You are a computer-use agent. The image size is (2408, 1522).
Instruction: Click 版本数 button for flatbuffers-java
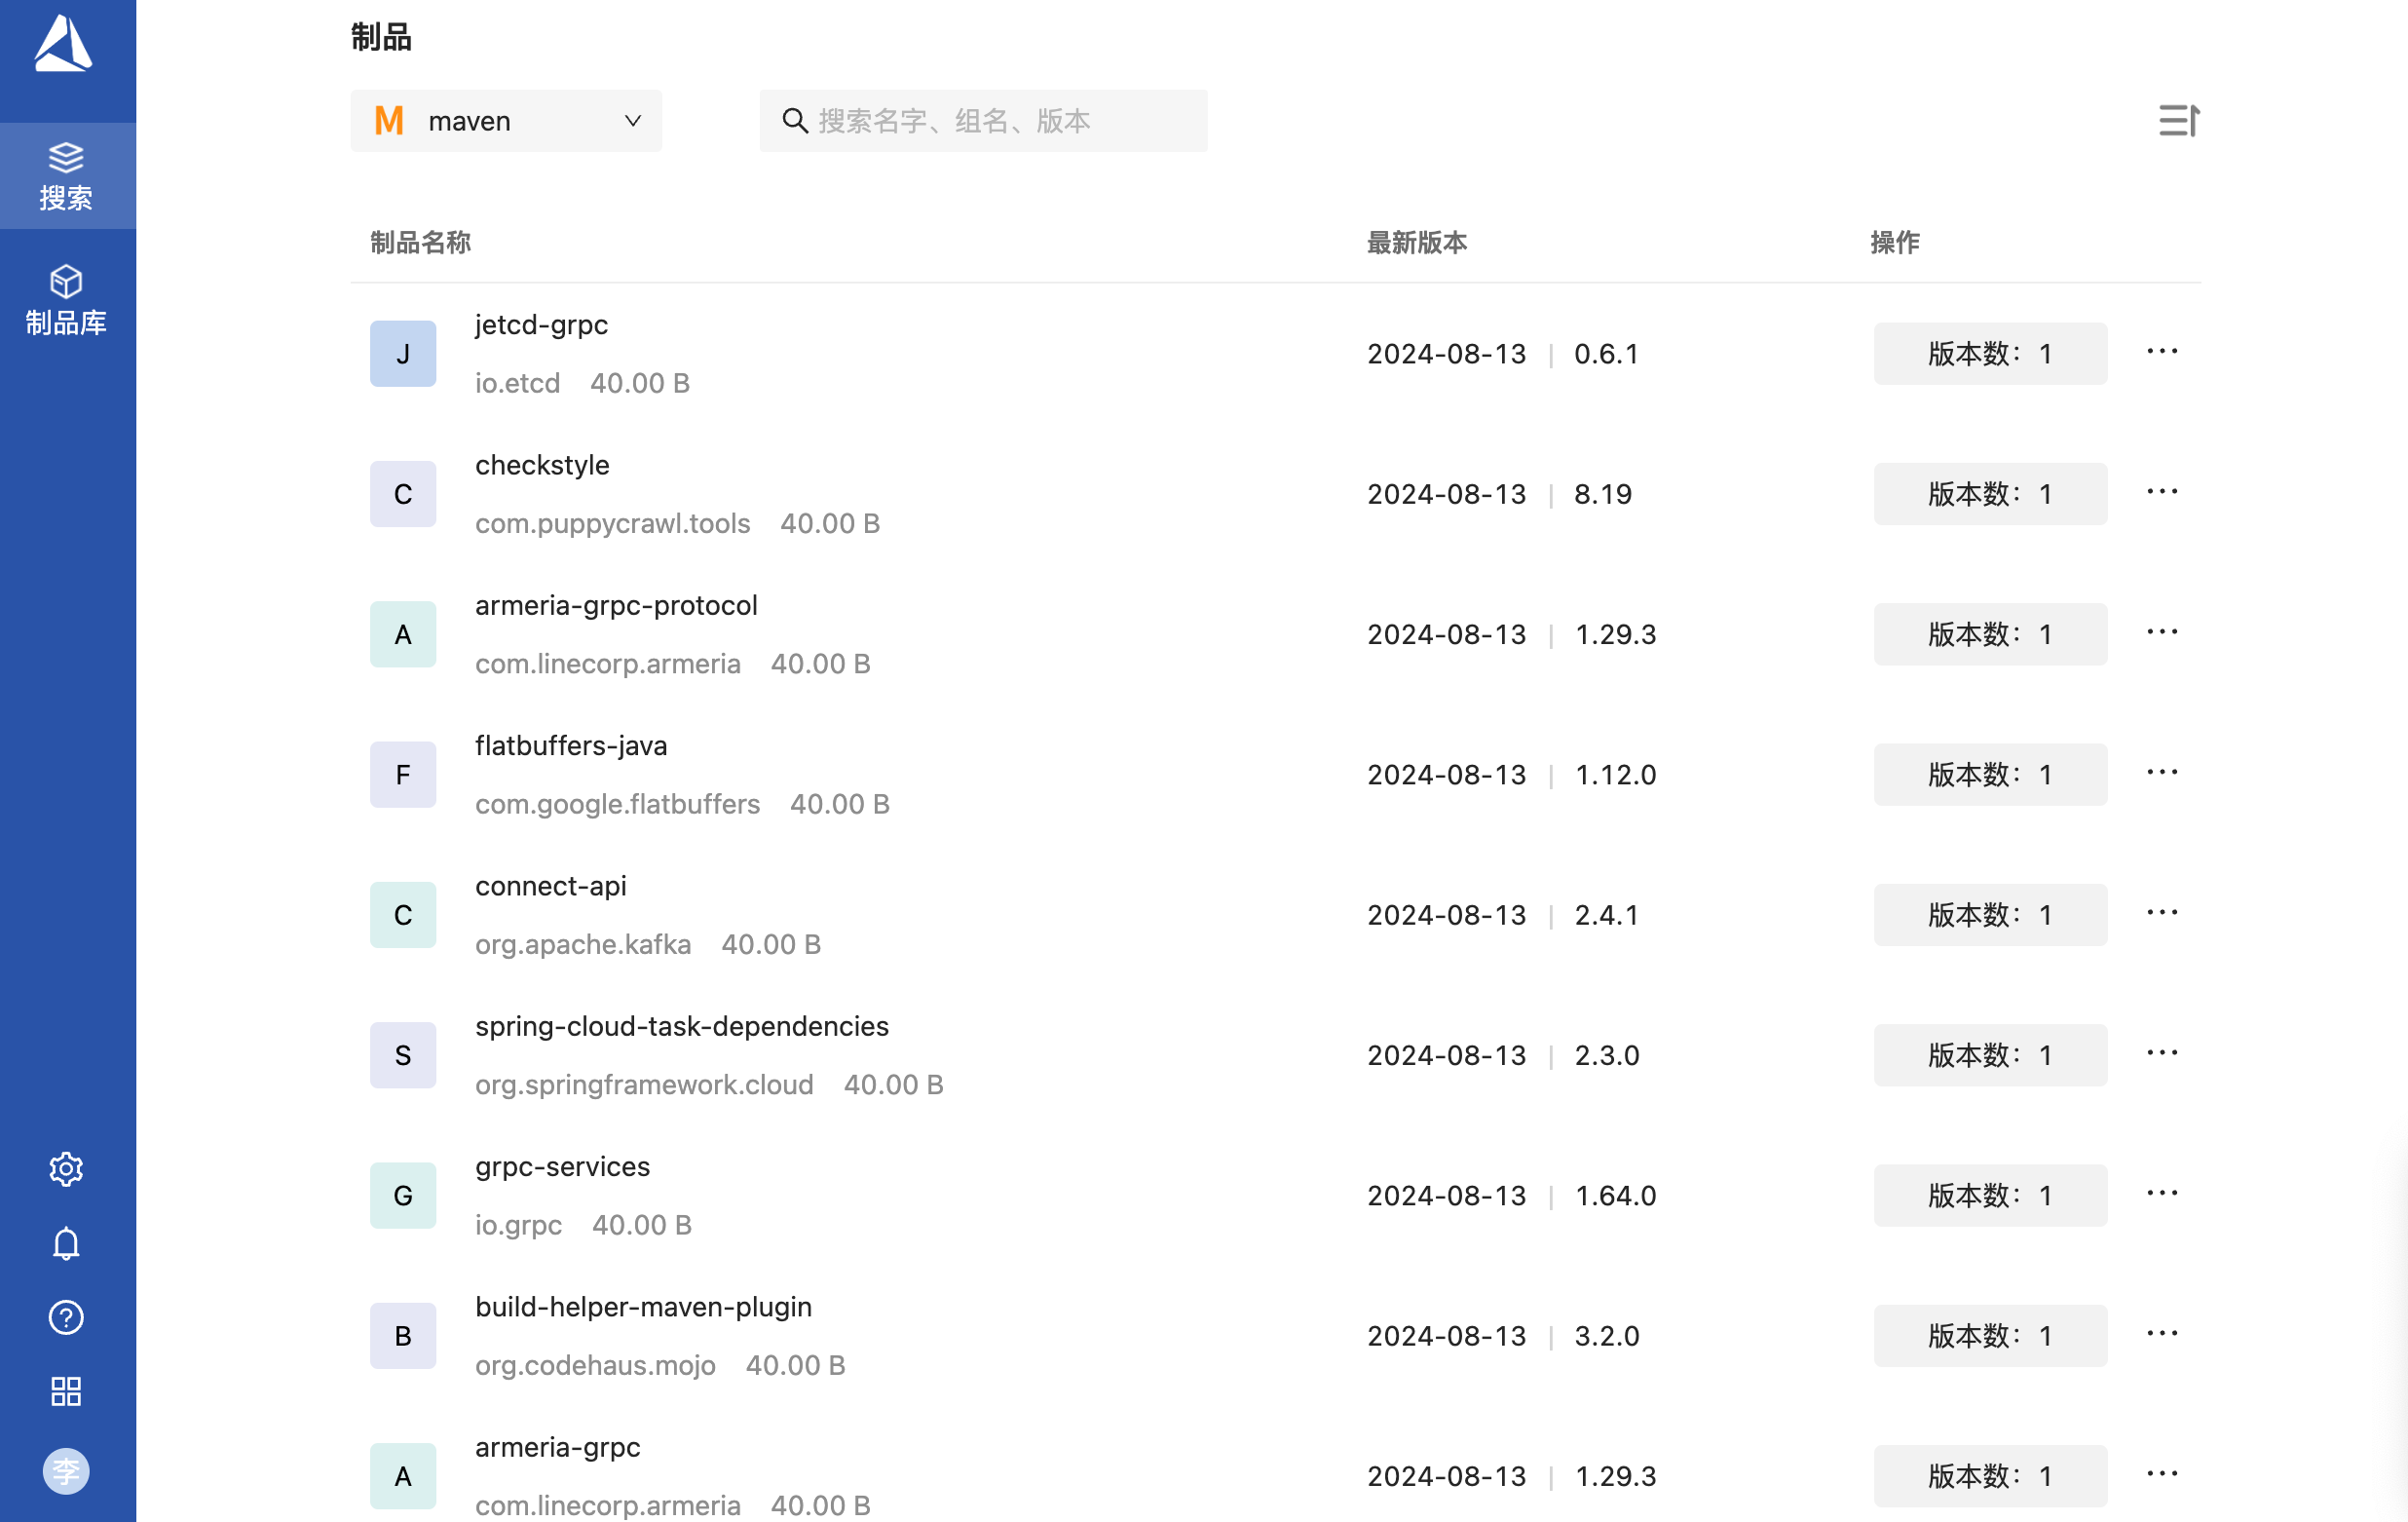pyautogui.click(x=1990, y=774)
